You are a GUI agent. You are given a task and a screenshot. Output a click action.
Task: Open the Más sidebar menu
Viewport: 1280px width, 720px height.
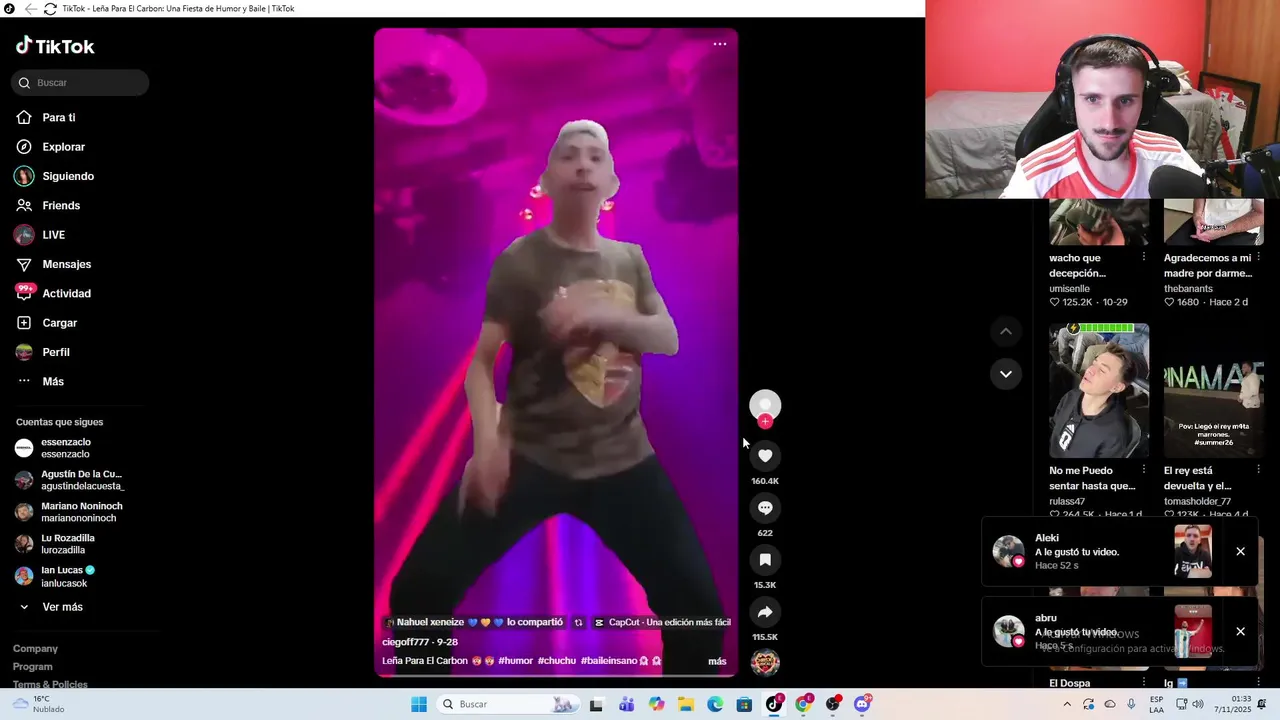pos(52,382)
